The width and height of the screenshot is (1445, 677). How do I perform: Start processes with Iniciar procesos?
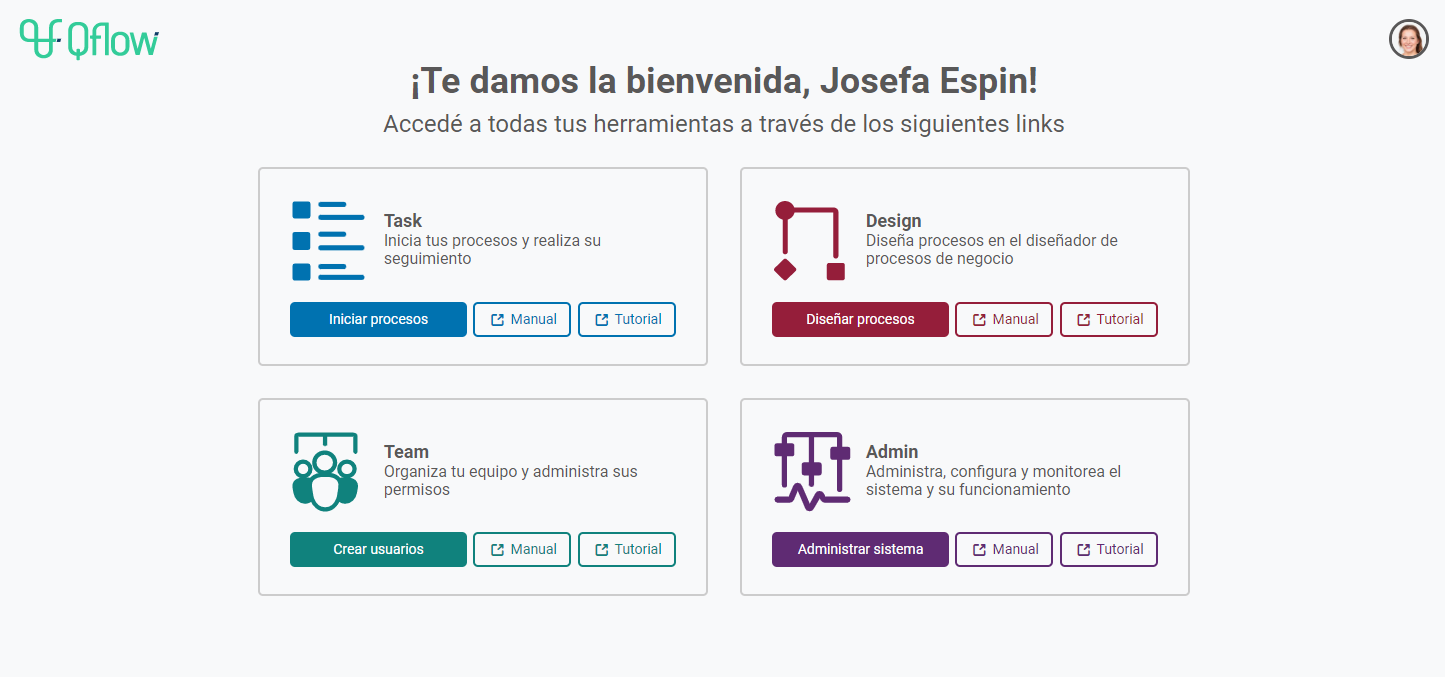click(378, 320)
